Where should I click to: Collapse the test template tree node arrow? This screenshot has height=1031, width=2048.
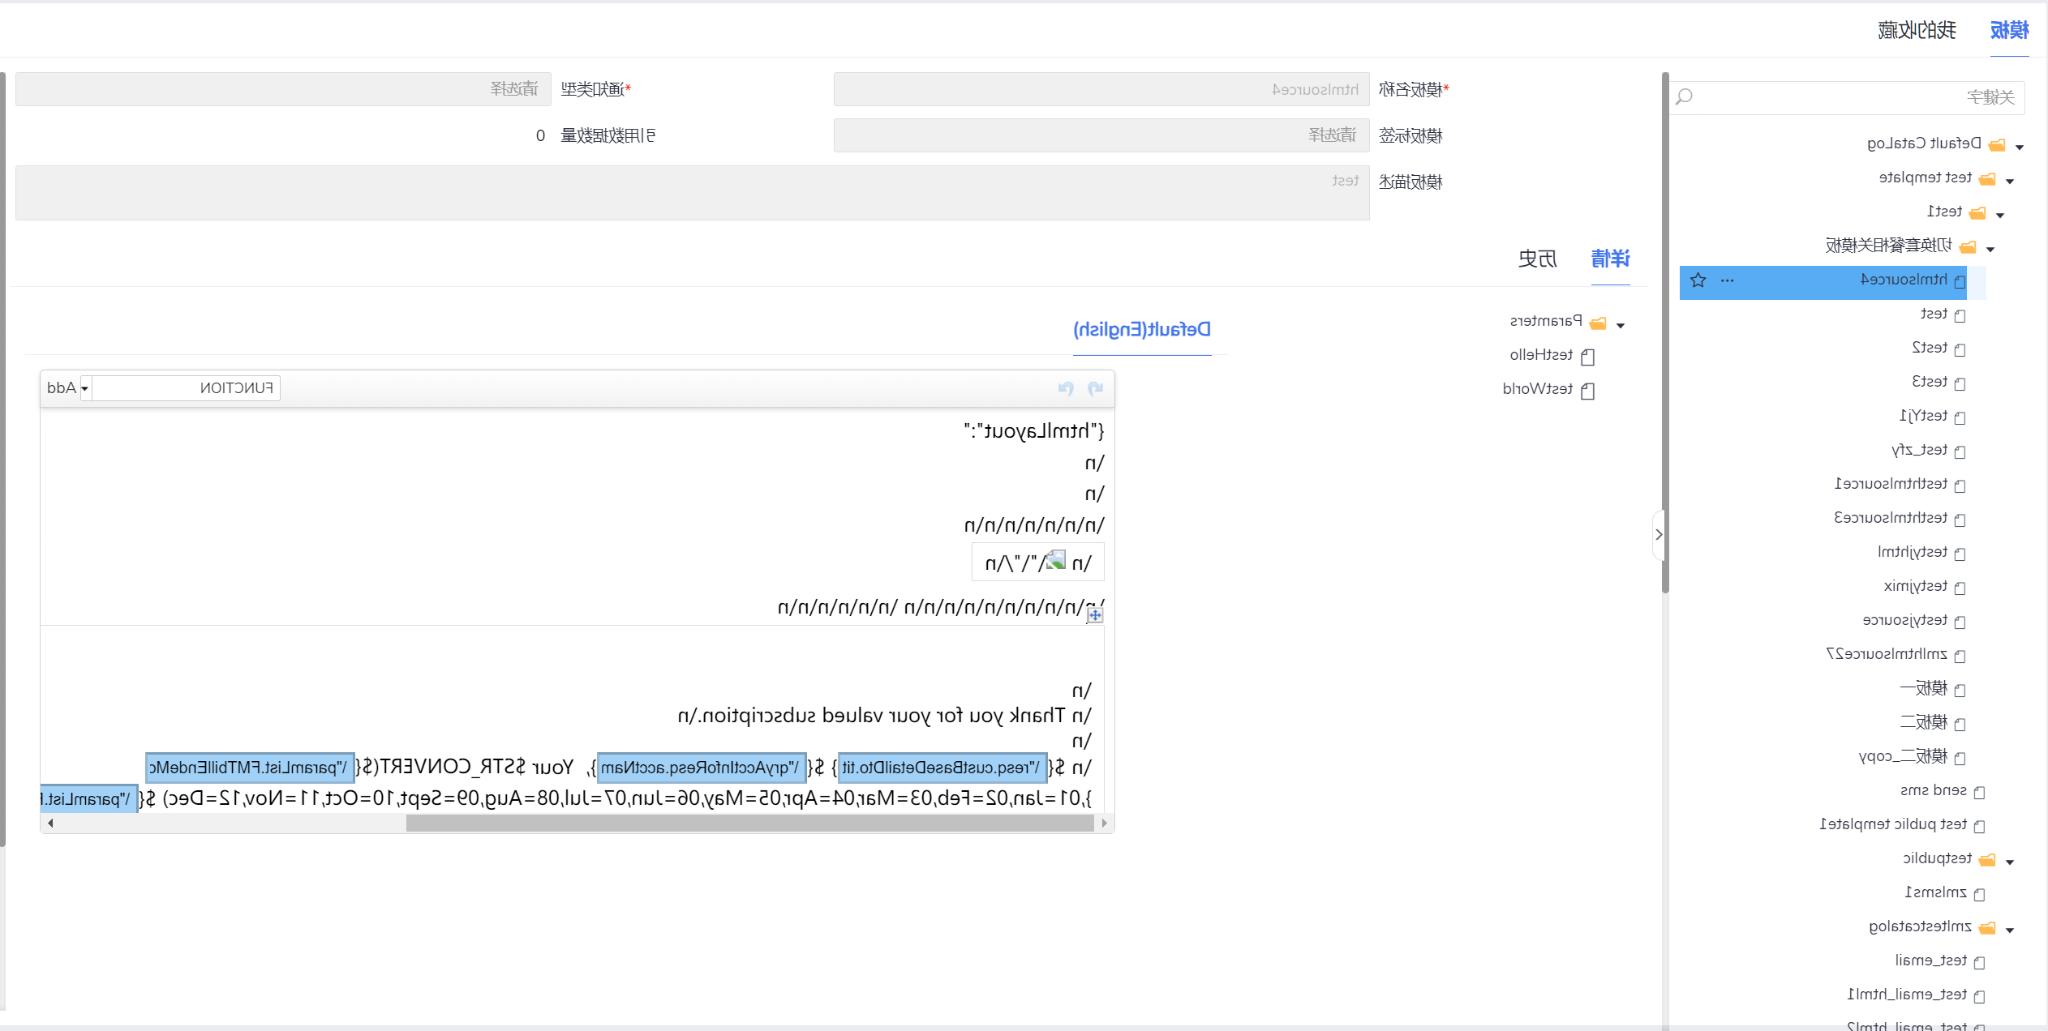pyautogui.click(x=2010, y=181)
